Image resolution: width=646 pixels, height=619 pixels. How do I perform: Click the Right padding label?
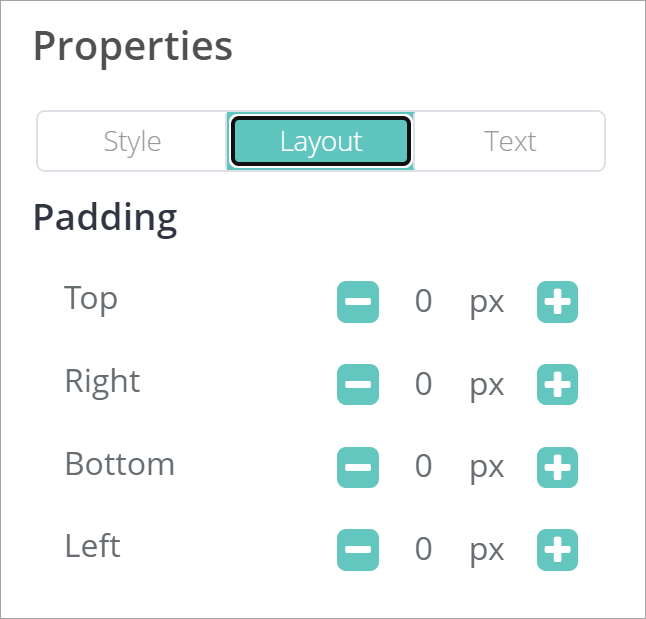(x=102, y=381)
